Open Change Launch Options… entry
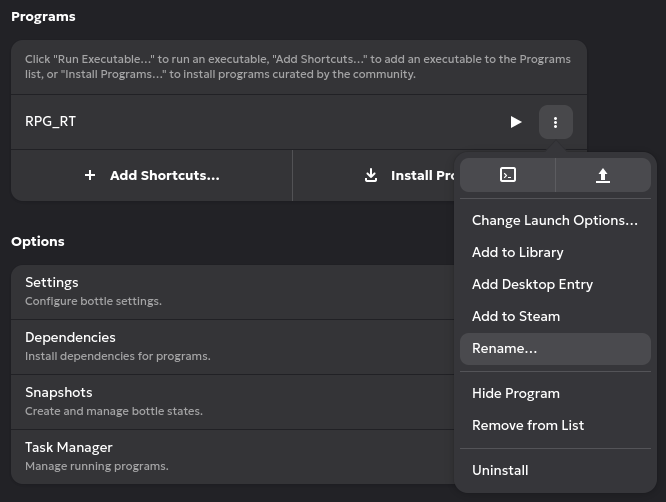The height and width of the screenshot is (502, 666). tap(554, 220)
